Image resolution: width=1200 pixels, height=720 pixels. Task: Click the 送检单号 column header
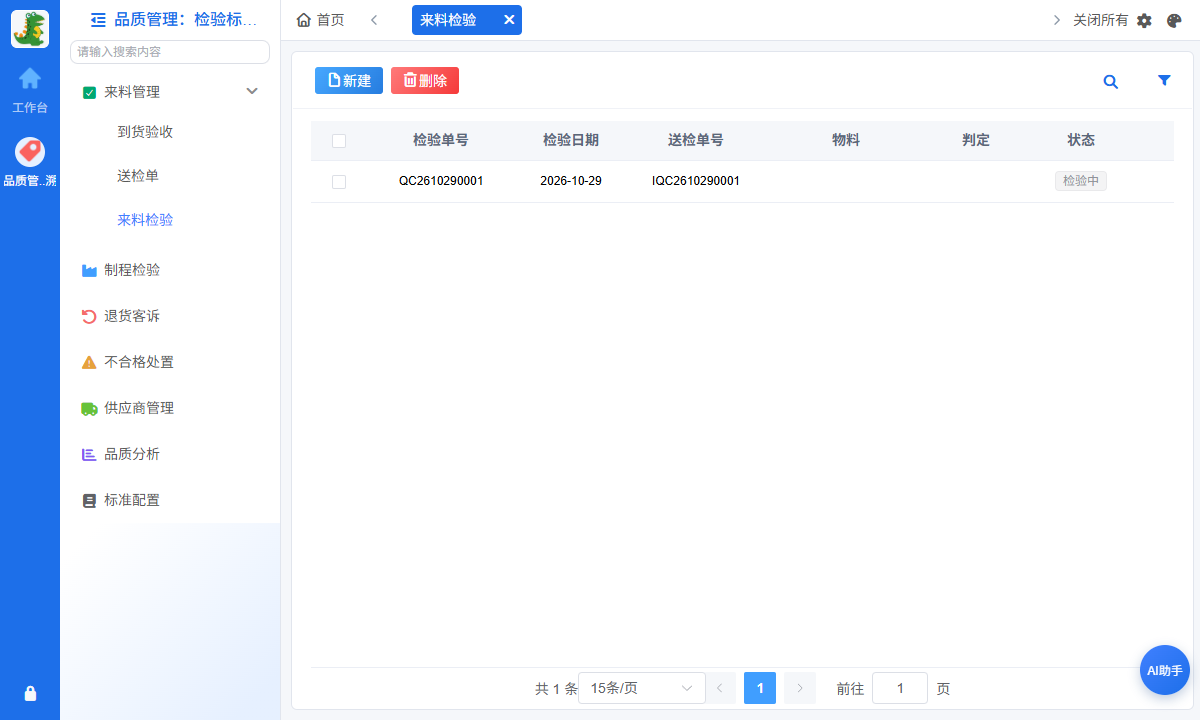(696, 141)
